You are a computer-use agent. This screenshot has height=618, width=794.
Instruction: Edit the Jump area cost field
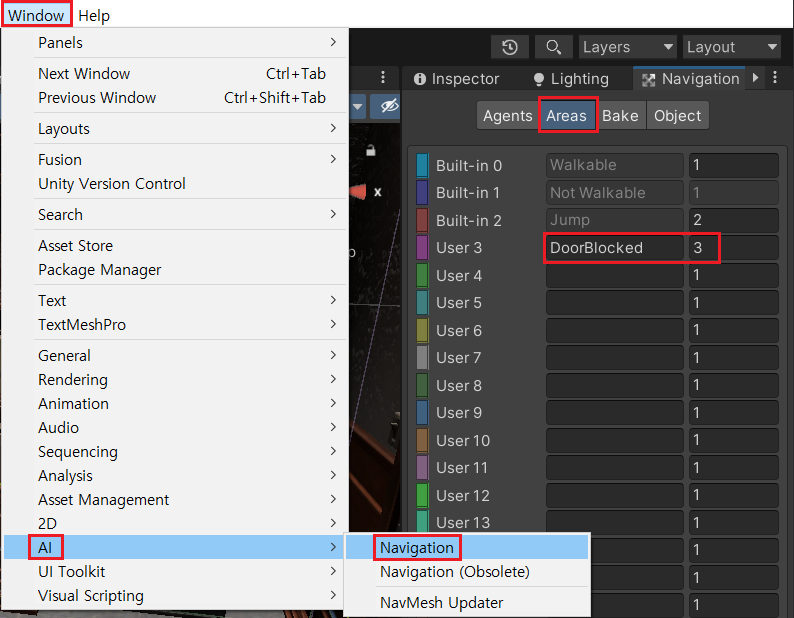[x=733, y=220]
